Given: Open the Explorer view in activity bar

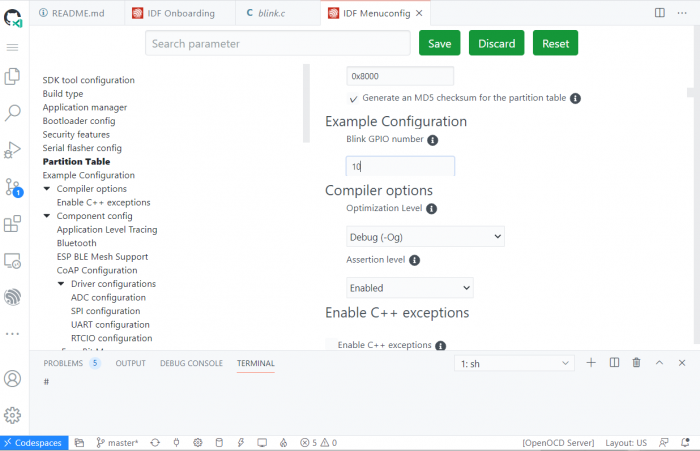Looking at the screenshot, I should [x=13, y=76].
